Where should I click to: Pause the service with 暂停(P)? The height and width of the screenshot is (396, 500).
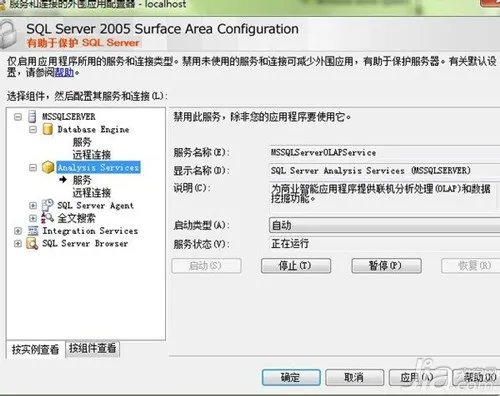click(386, 266)
